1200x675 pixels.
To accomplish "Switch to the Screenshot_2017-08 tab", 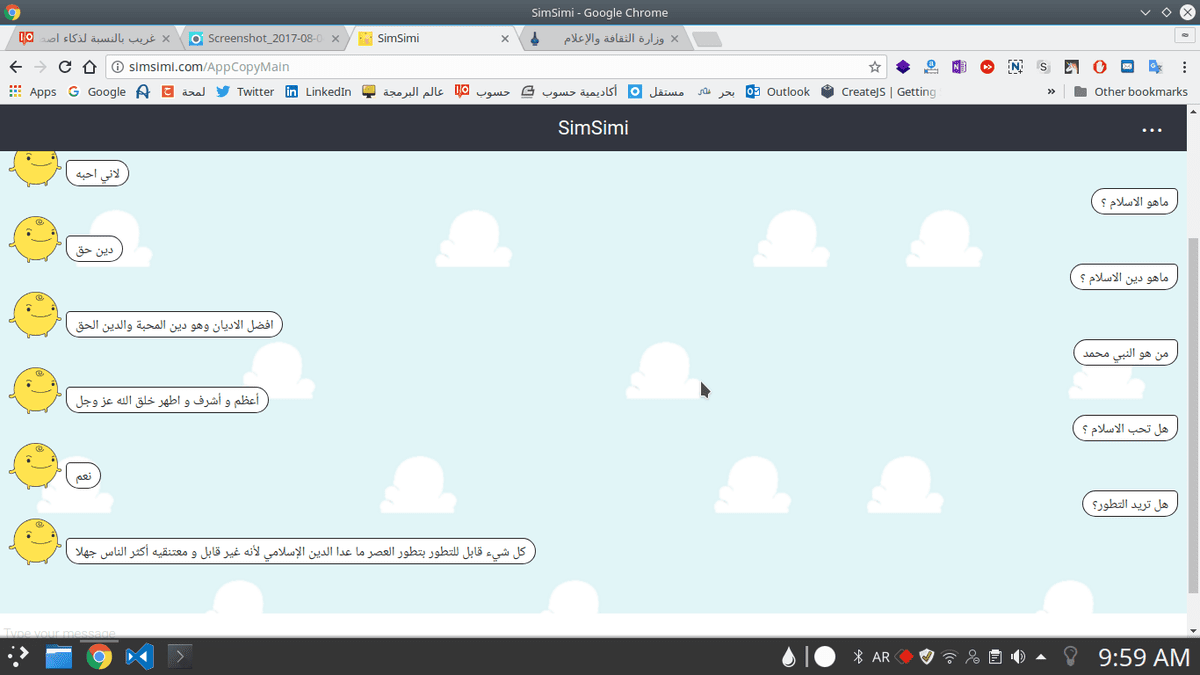I will coord(262,39).
